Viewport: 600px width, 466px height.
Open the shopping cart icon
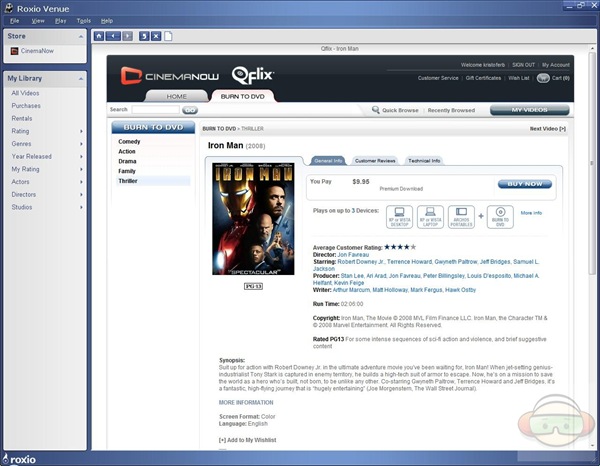tap(543, 77)
